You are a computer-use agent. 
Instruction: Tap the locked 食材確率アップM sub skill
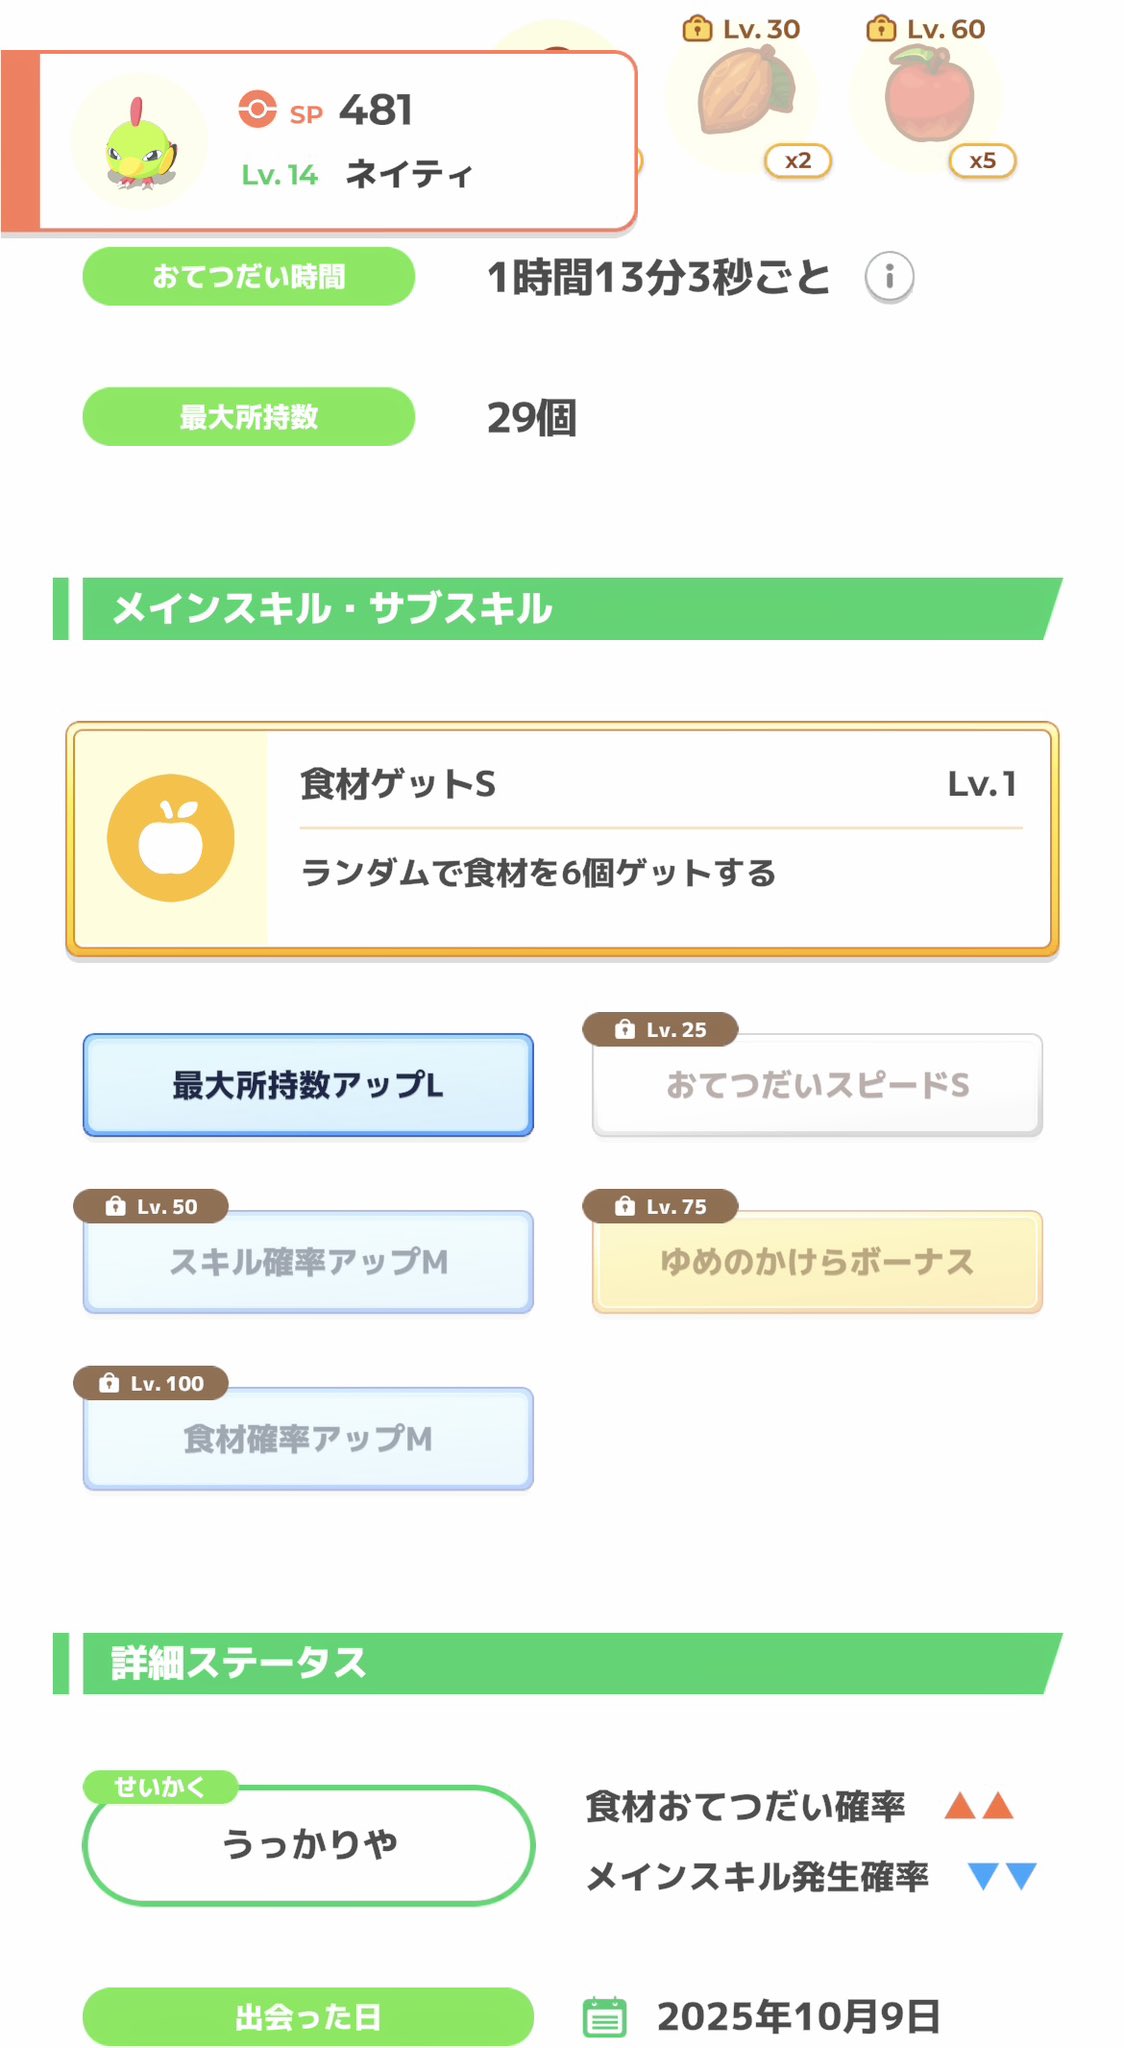[x=308, y=1439]
